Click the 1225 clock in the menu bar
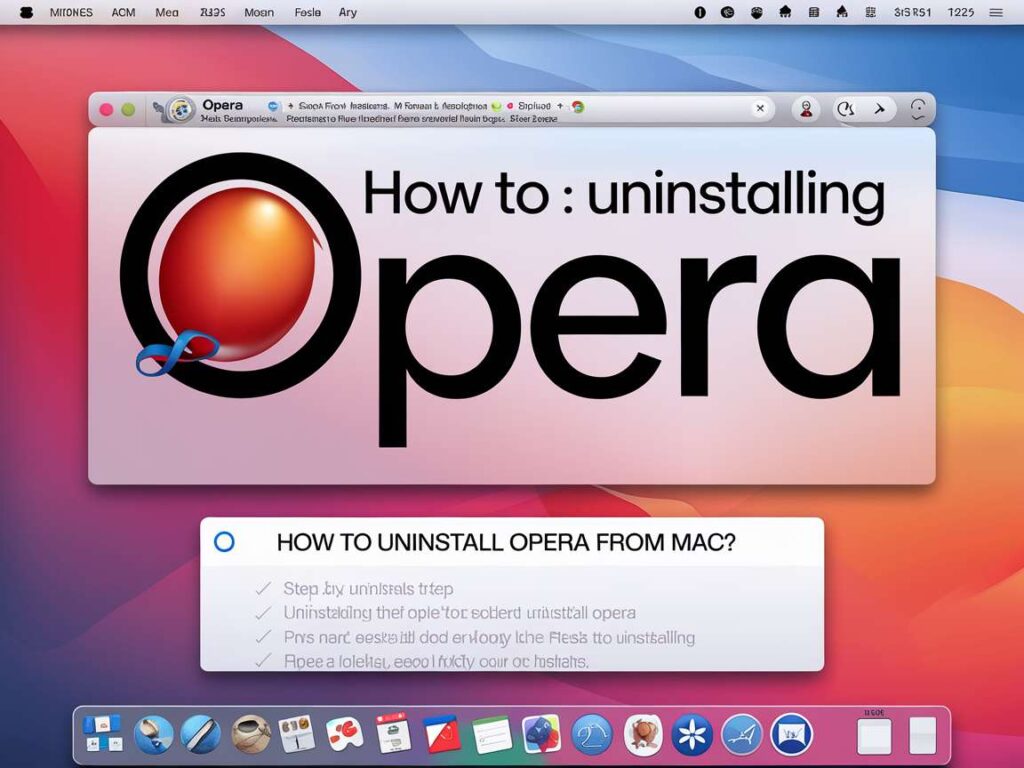The image size is (1024, 768). [960, 12]
